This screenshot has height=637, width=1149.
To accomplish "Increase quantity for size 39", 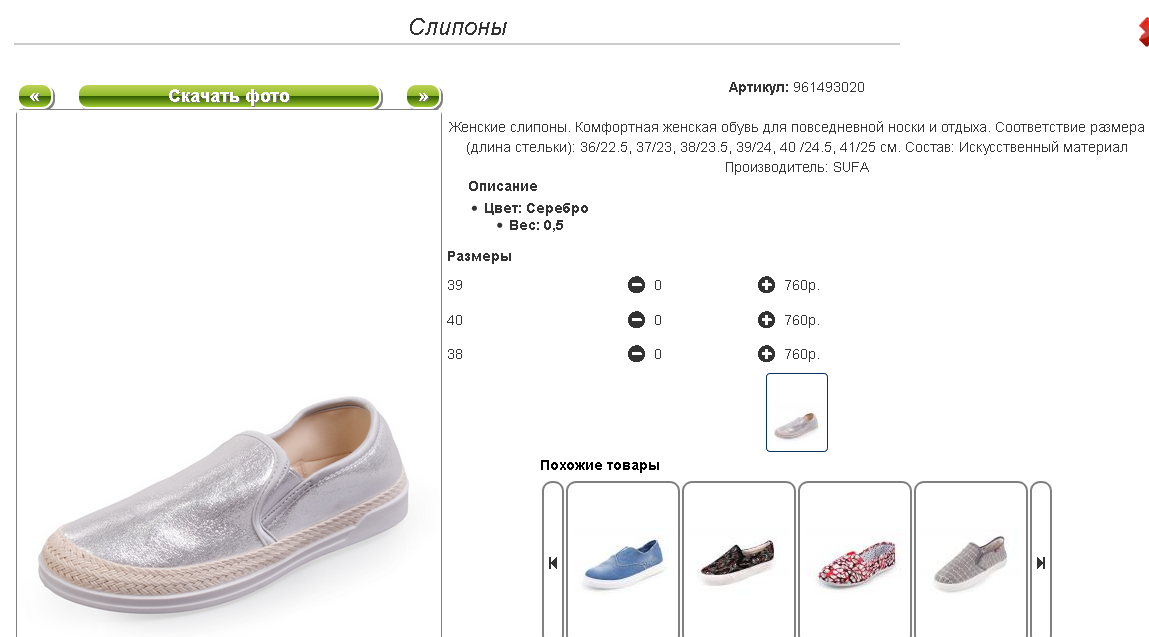I will [x=766, y=286].
